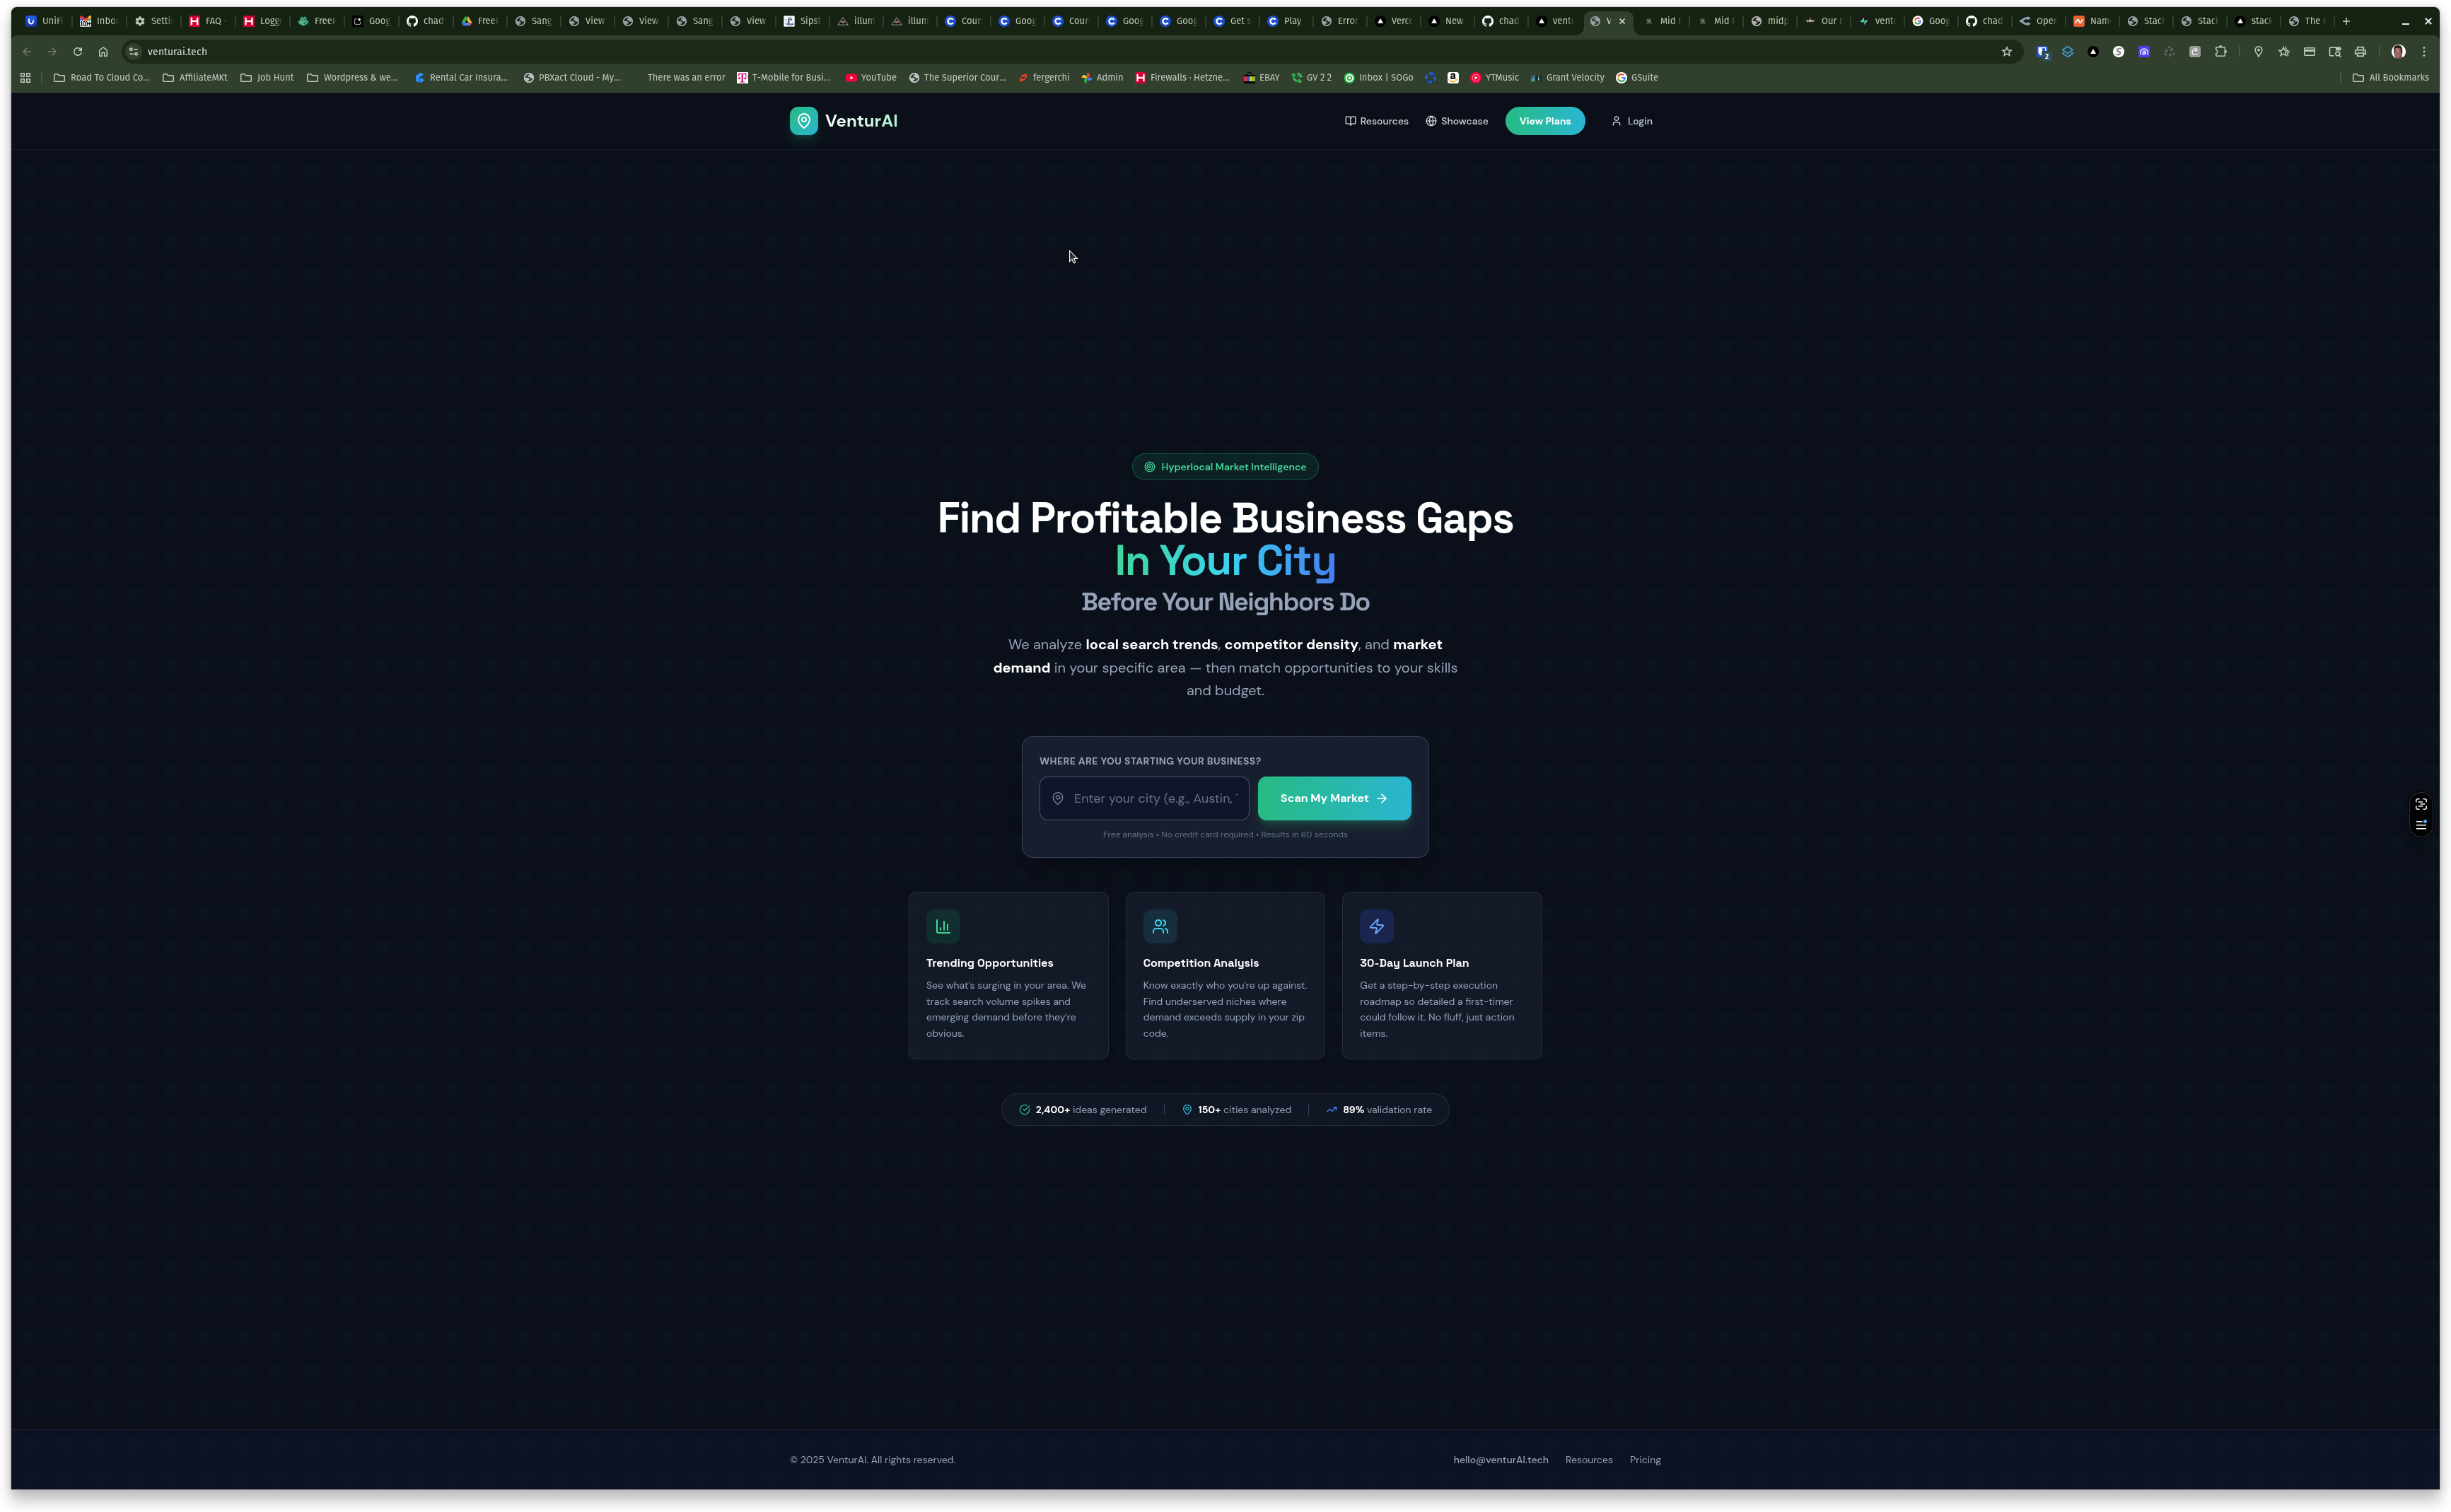Click the View Plans button

pos(1544,121)
